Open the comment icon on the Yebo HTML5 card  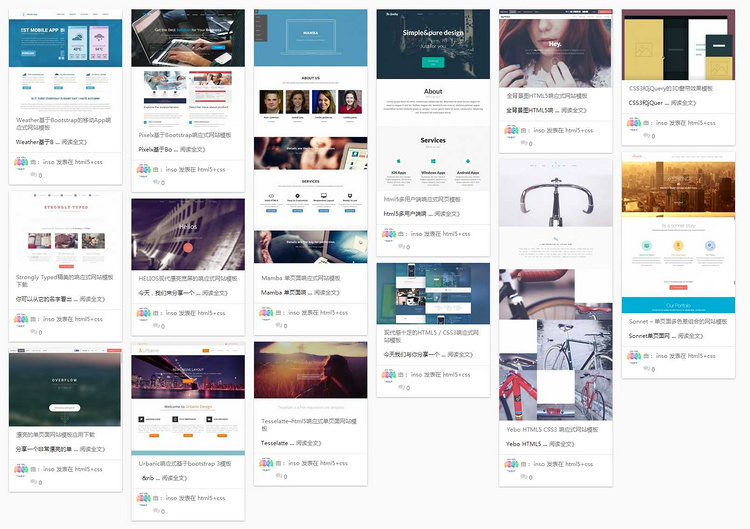point(524,477)
